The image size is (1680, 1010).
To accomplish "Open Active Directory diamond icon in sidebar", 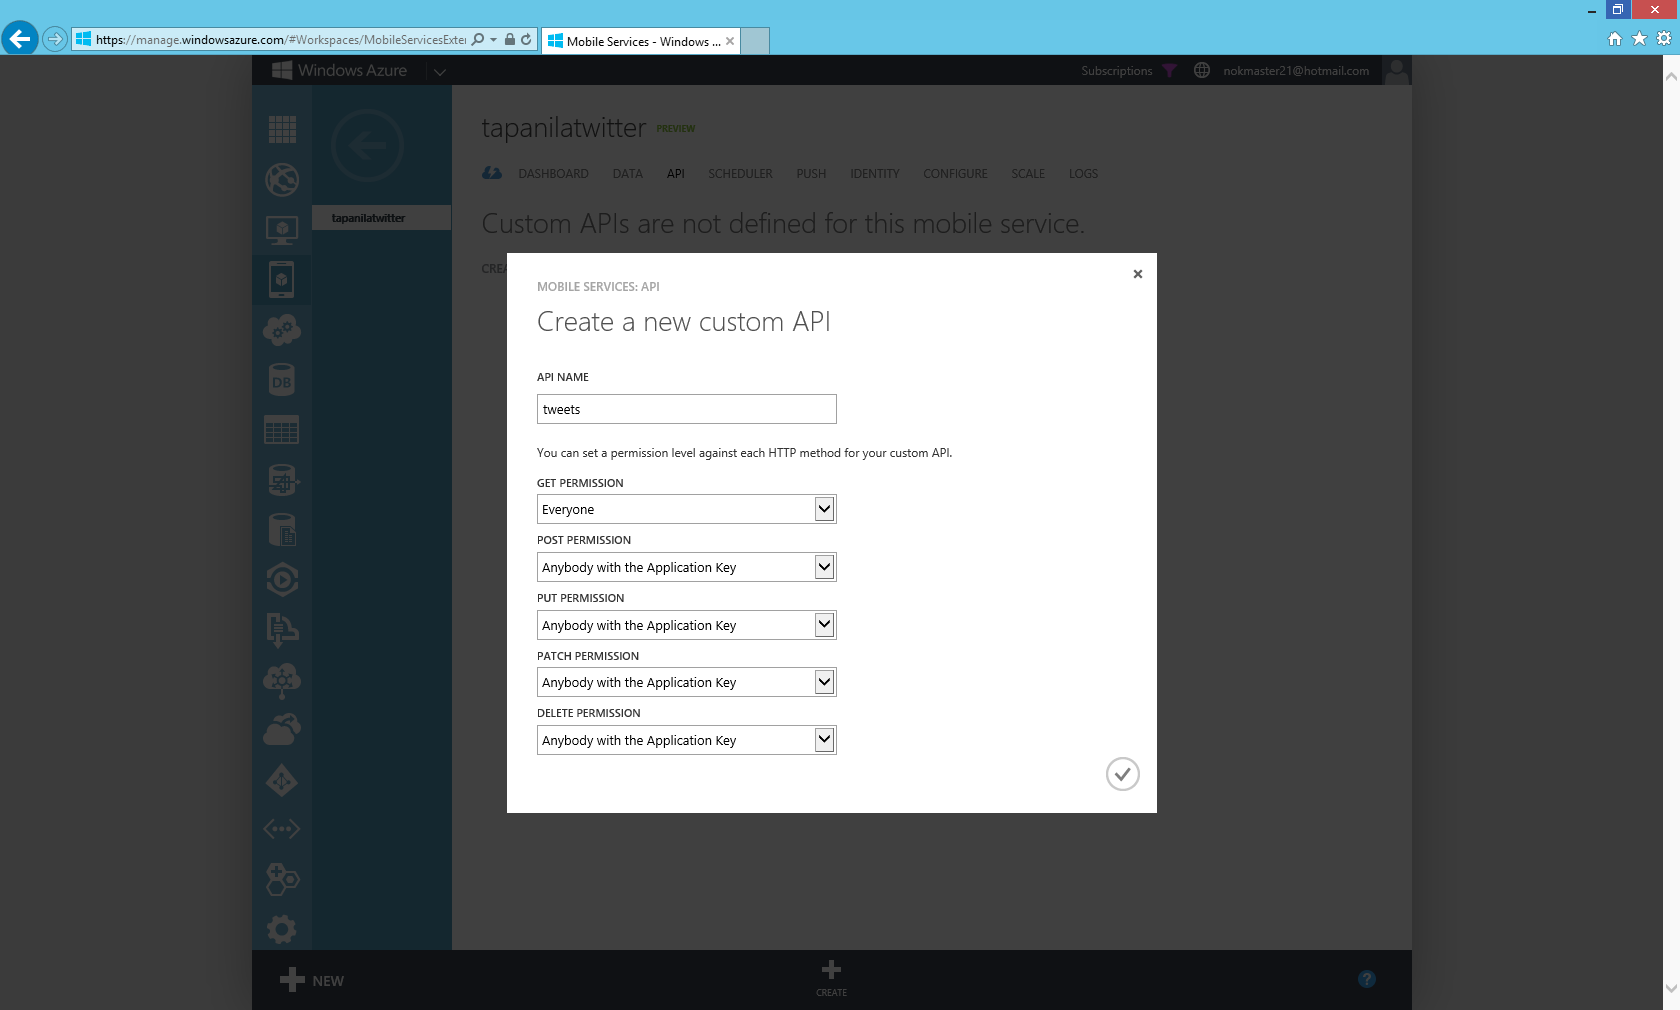I will pos(282,780).
